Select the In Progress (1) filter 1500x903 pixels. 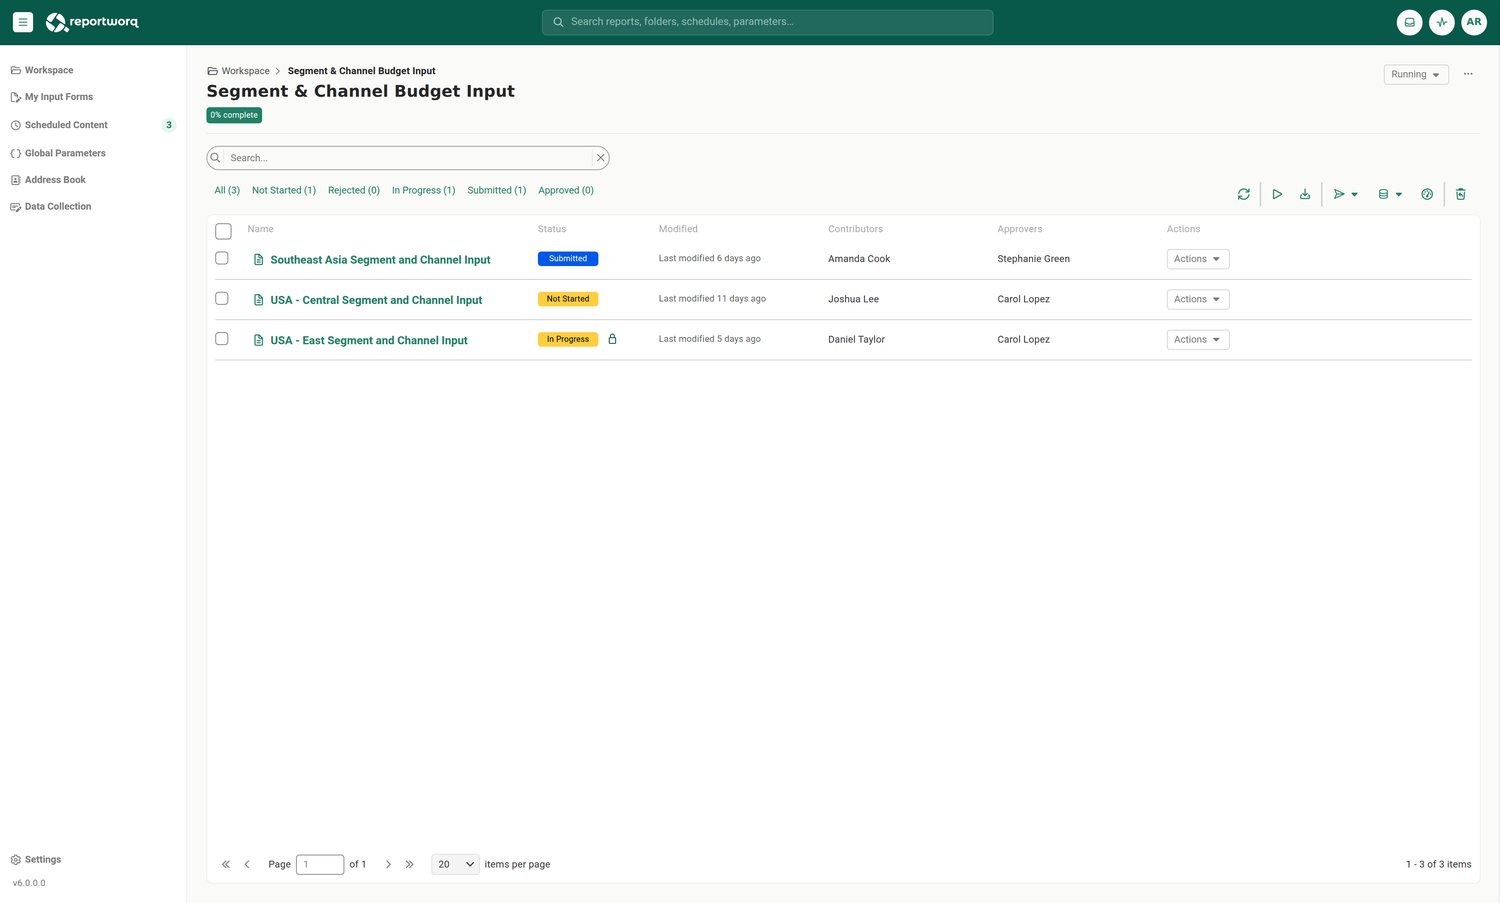(x=423, y=190)
